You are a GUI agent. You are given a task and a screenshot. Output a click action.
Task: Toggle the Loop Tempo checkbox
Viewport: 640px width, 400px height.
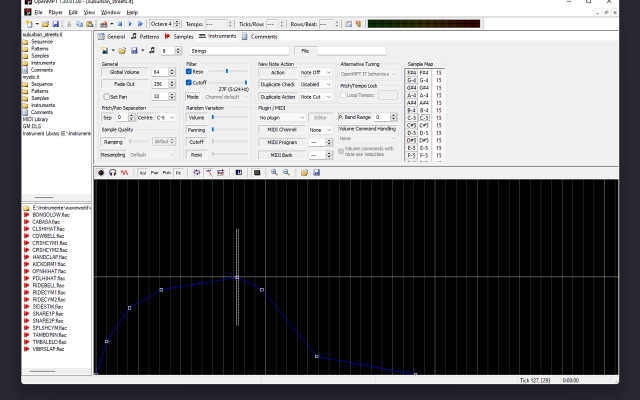click(343, 95)
